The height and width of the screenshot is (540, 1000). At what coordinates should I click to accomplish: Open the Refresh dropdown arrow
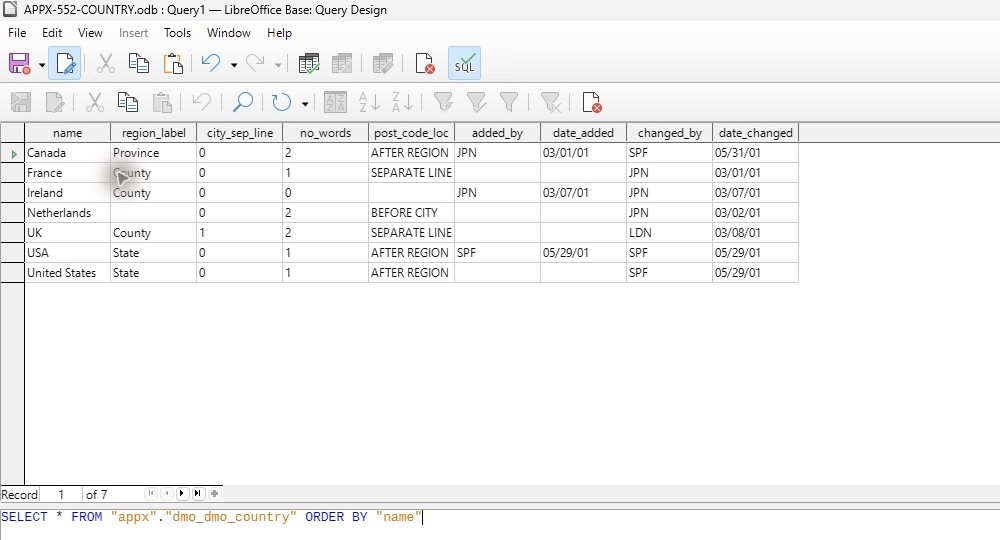pyautogui.click(x=305, y=103)
